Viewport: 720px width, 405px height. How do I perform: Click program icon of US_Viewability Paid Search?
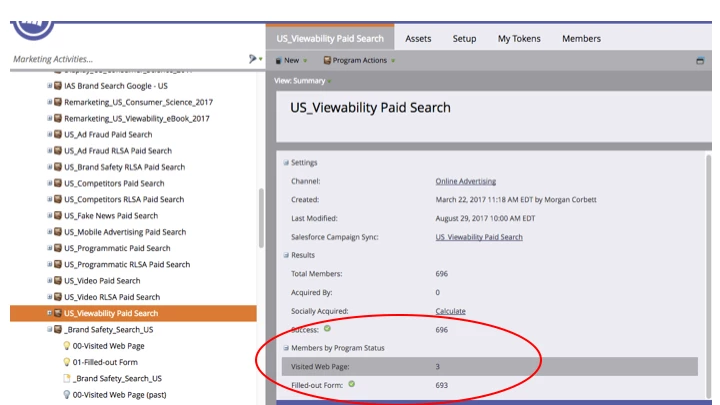tap(58, 313)
